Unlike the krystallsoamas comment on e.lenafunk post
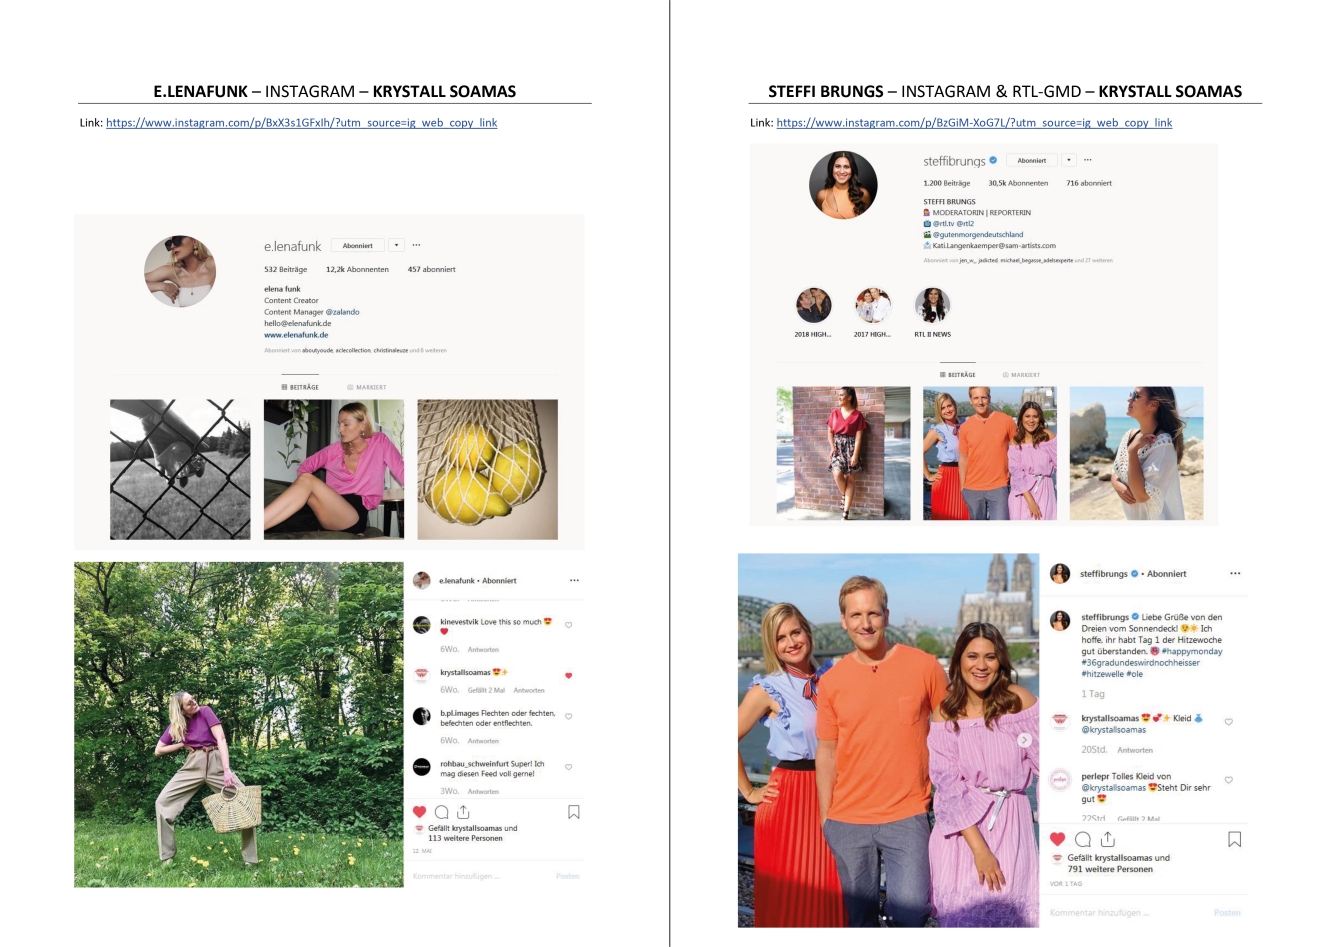 (x=569, y=676)
